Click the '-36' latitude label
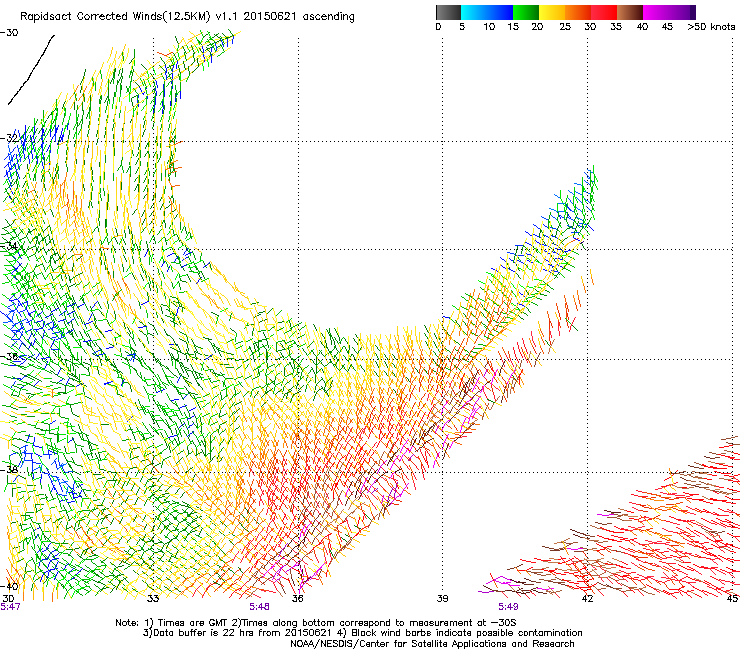 coord(9,356)
